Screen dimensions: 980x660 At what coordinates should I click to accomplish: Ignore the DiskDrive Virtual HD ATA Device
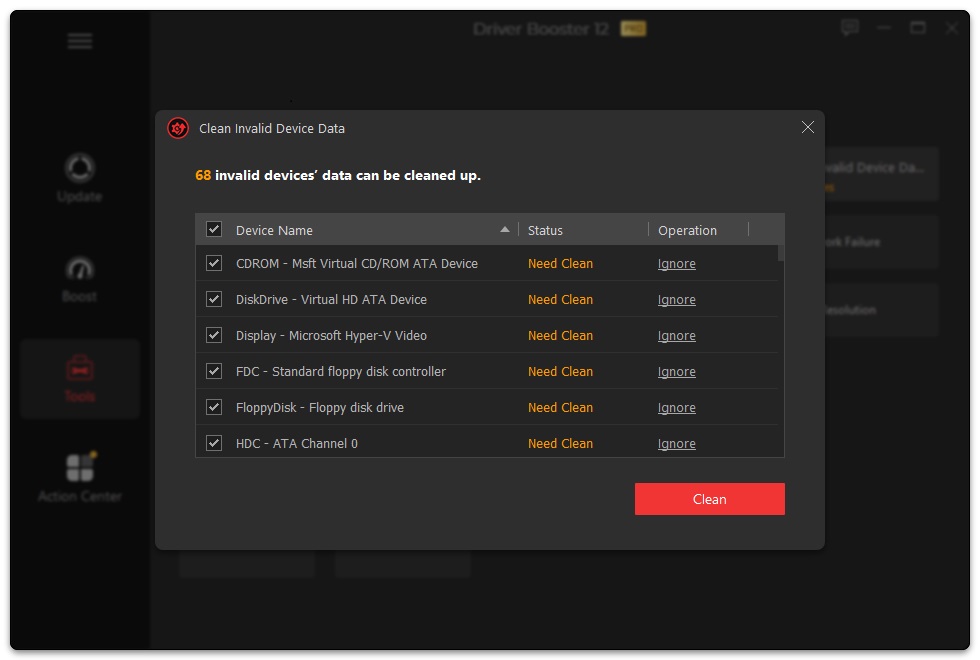click(676, 300)
